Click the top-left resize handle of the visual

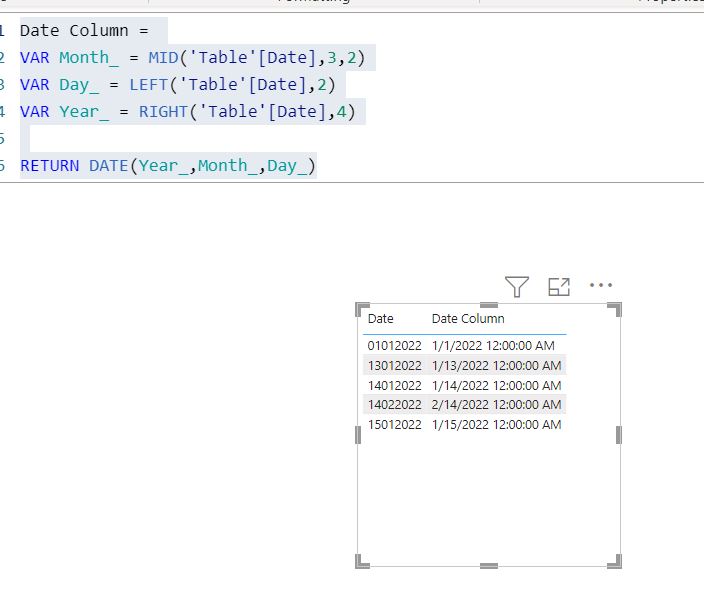[362, 309]
